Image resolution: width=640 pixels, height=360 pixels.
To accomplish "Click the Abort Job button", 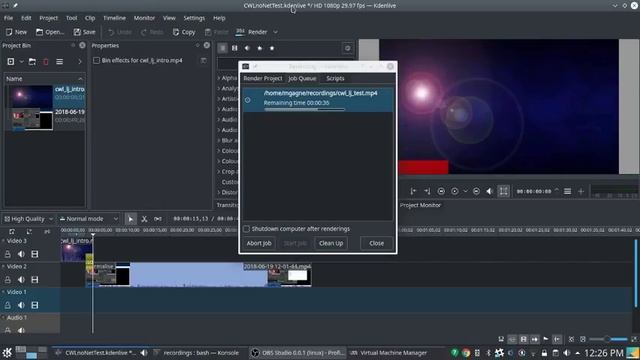I will 259,243.
